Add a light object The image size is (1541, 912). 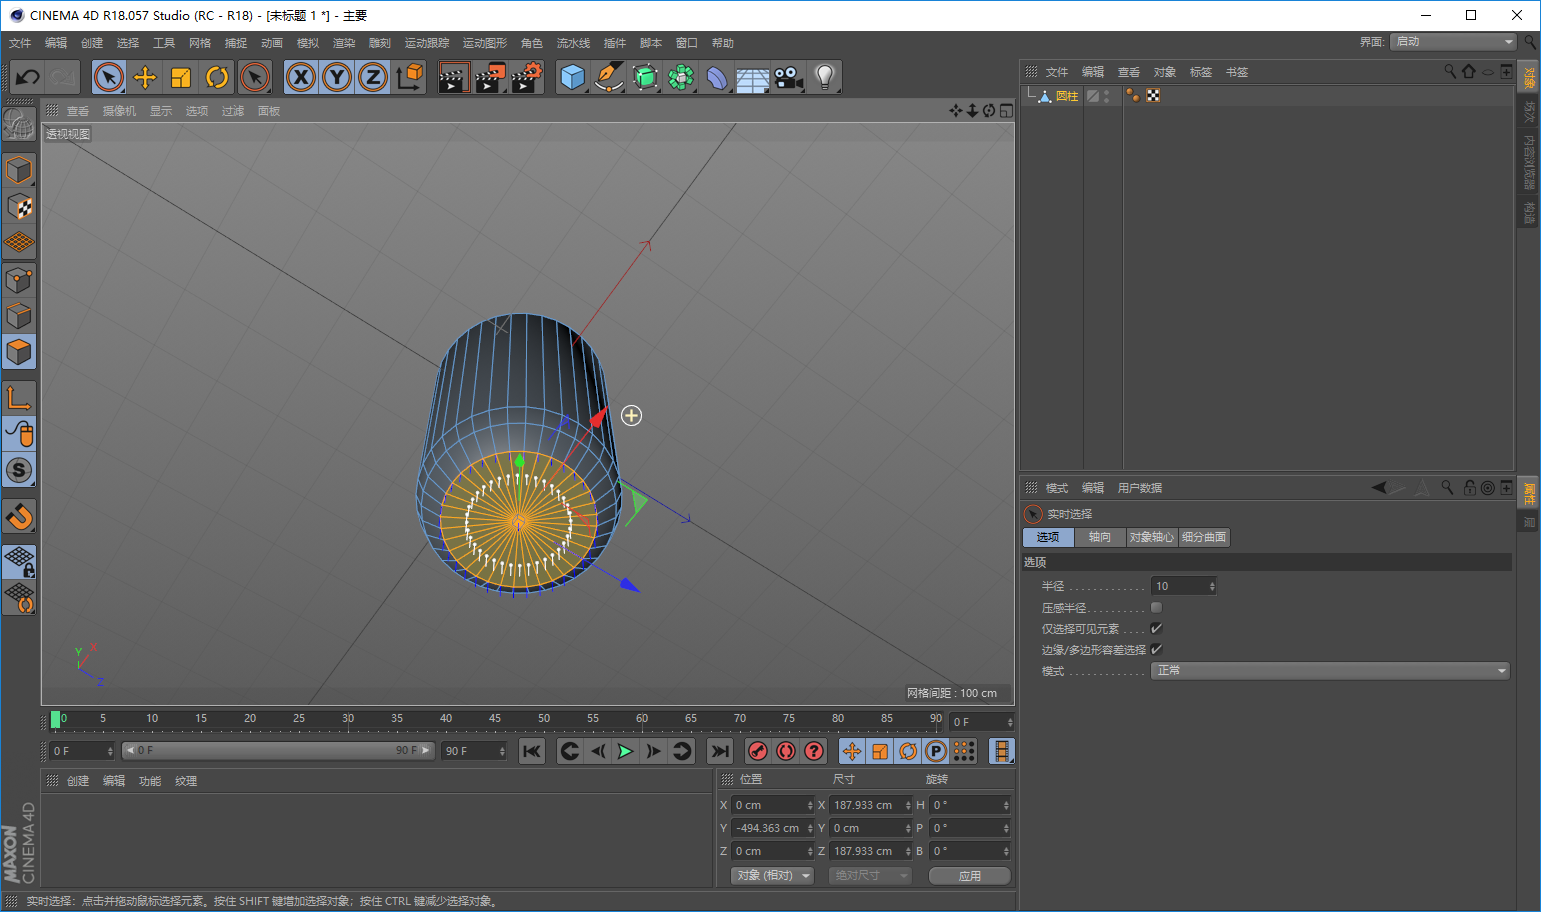pos(824,77)
